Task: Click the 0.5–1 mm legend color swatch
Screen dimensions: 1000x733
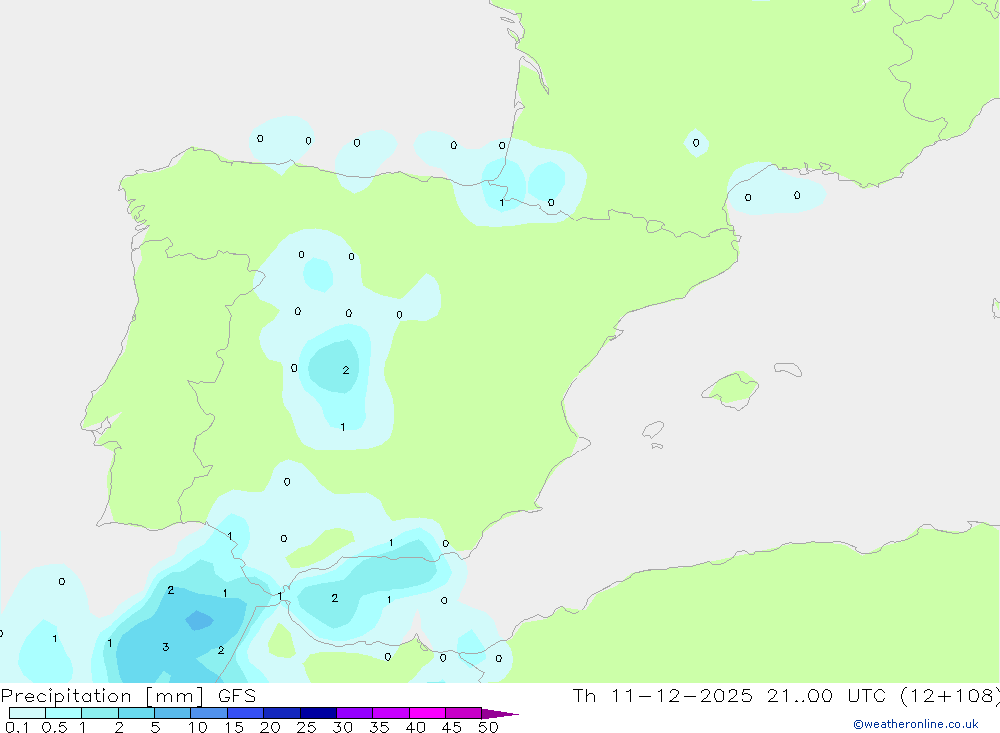Action: click(x=64, y=713)
